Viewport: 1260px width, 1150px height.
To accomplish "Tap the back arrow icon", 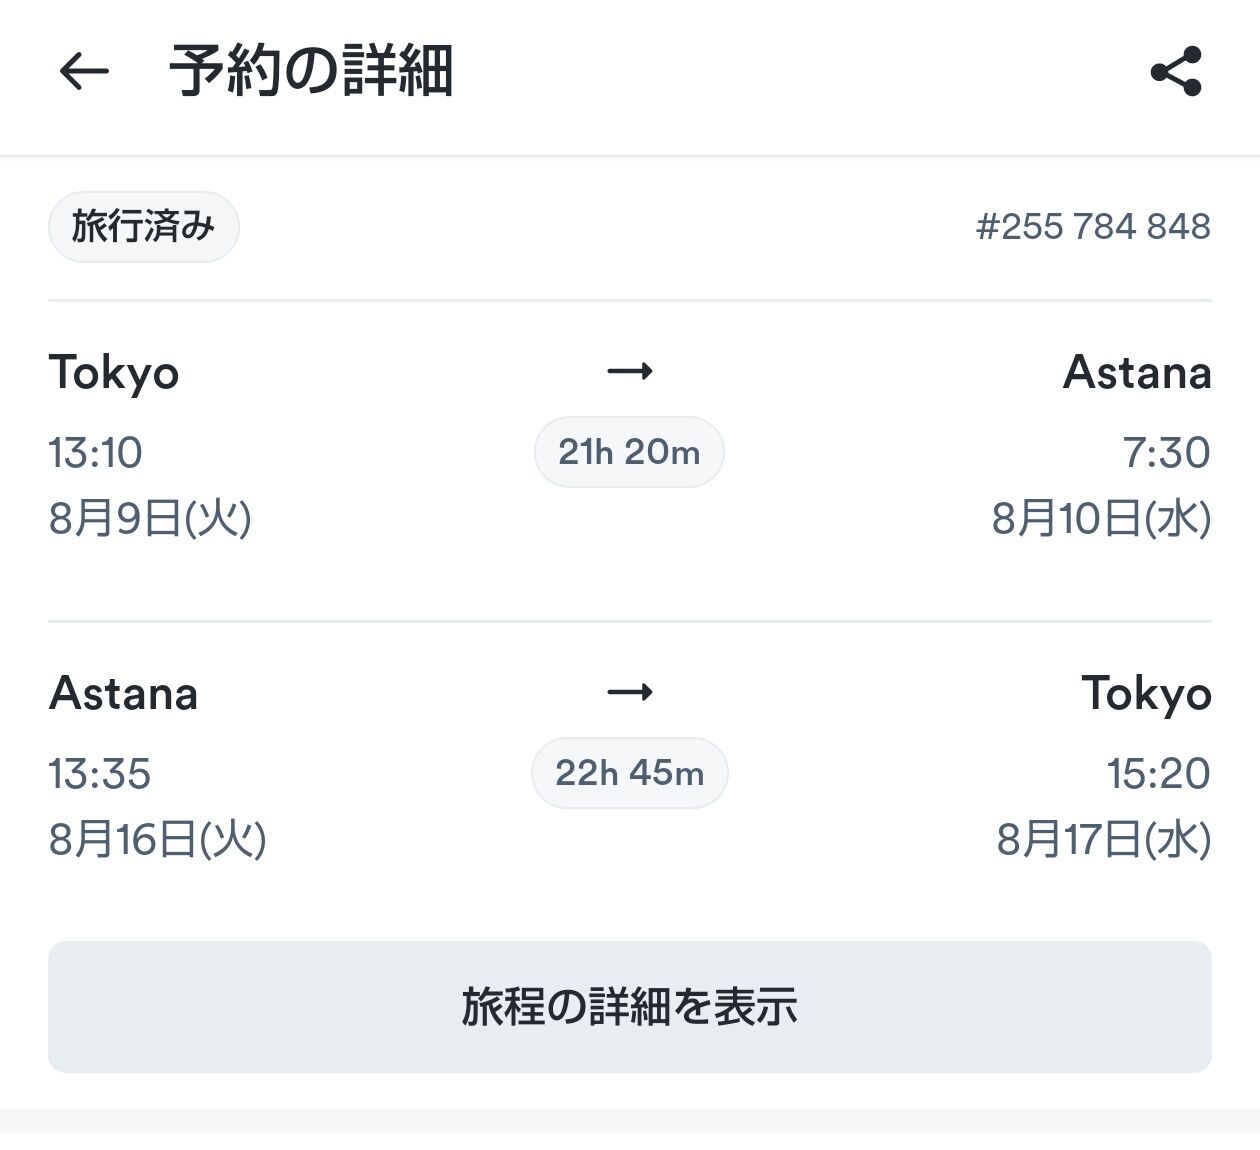I will click(x=84, y=71).
